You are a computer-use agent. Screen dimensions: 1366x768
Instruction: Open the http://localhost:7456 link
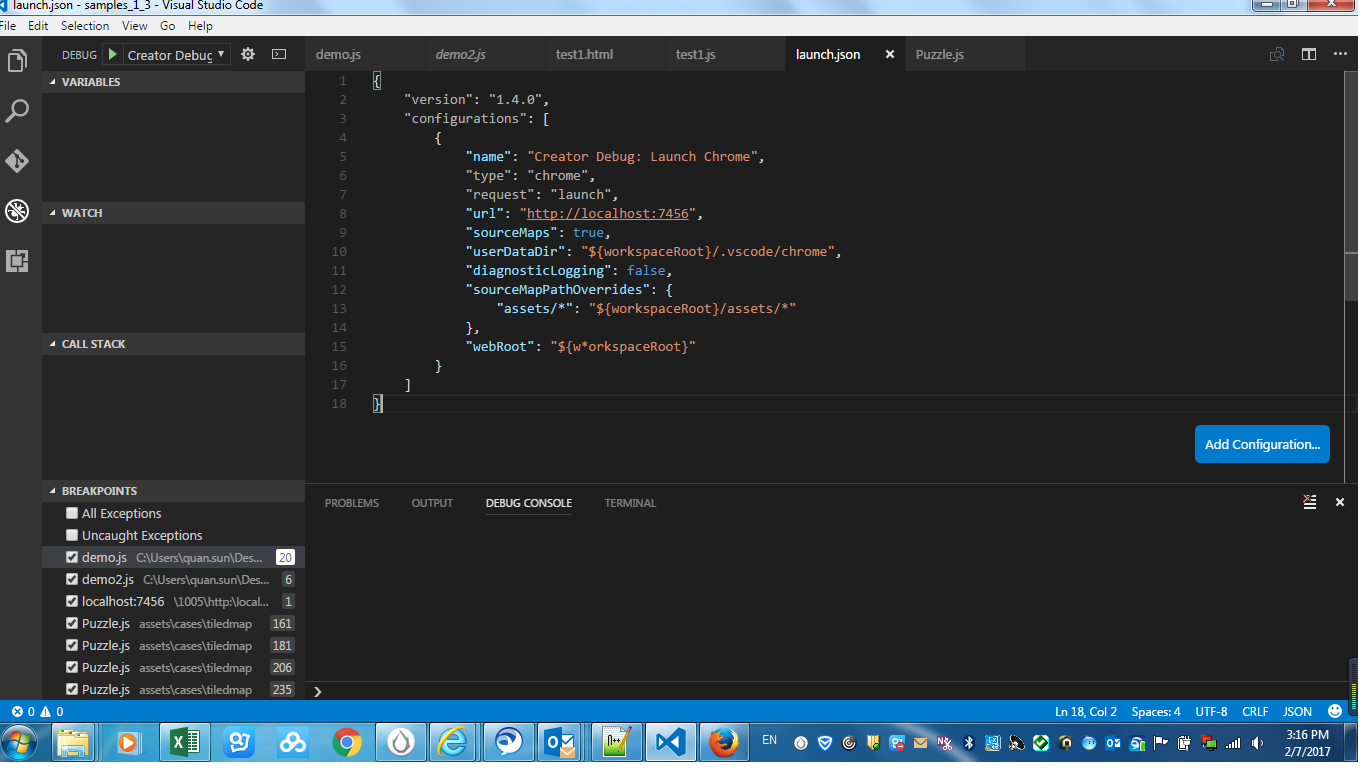coord(608,213)
